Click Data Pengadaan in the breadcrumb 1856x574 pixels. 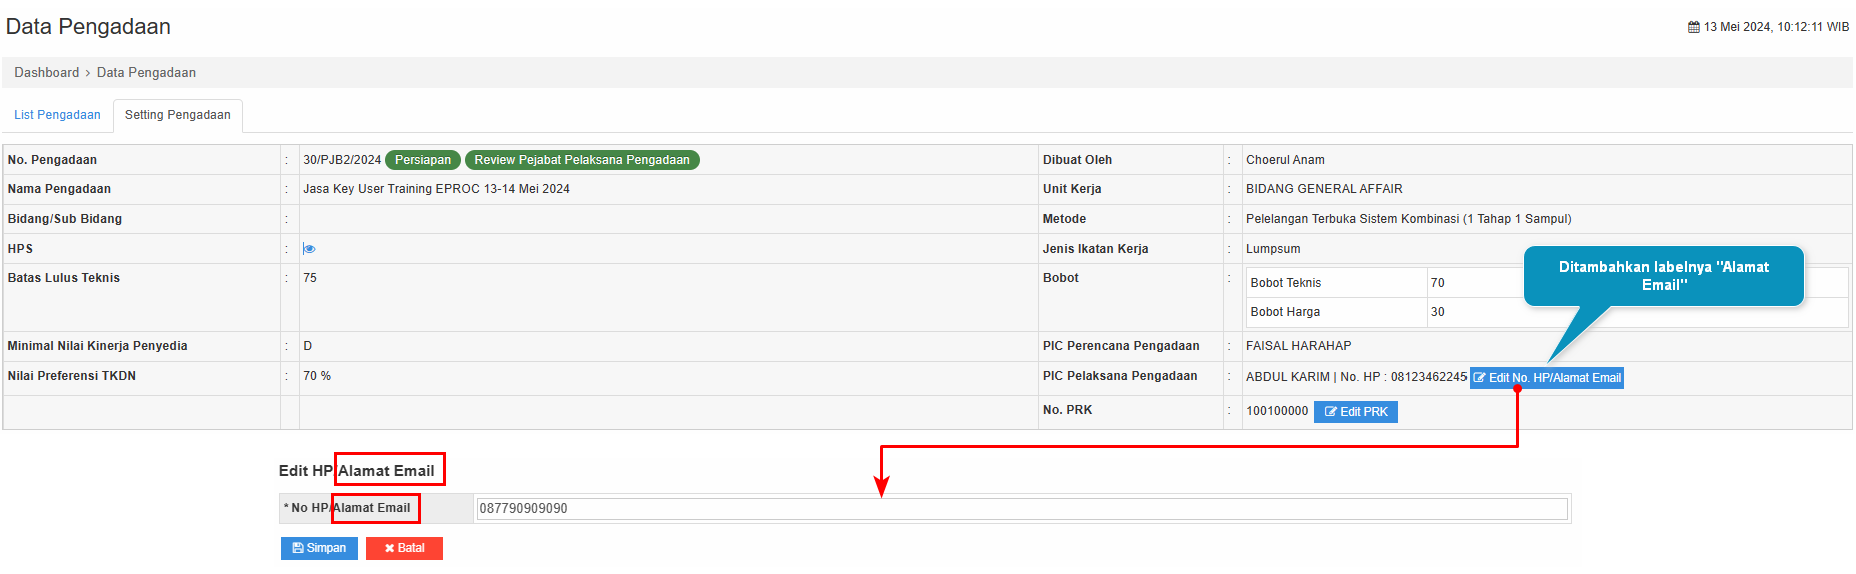pos(146,73)
